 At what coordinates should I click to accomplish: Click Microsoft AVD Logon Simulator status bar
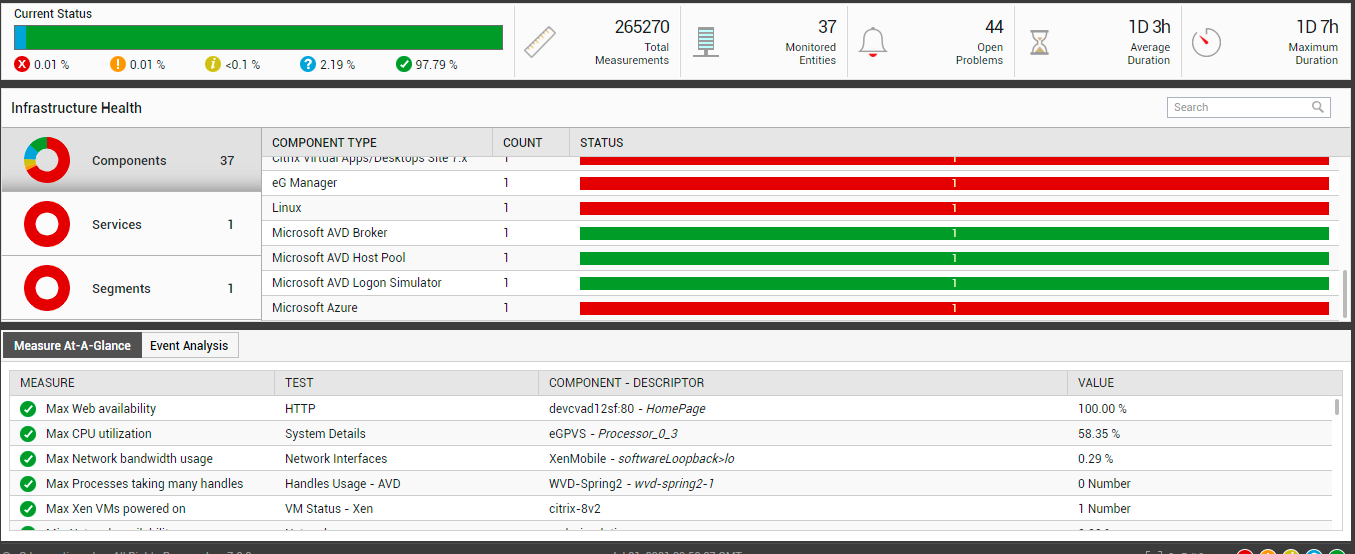click(954, 283)
